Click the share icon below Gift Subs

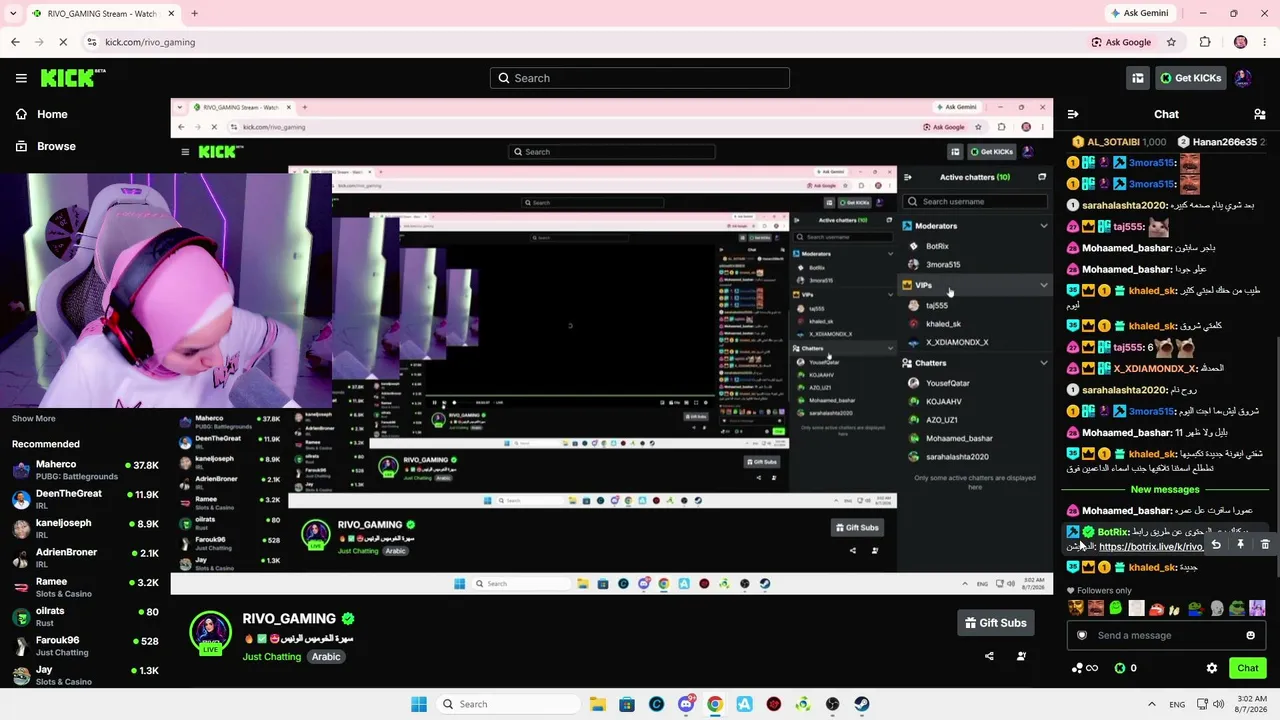pyautogui.click(x=989, y=656)
